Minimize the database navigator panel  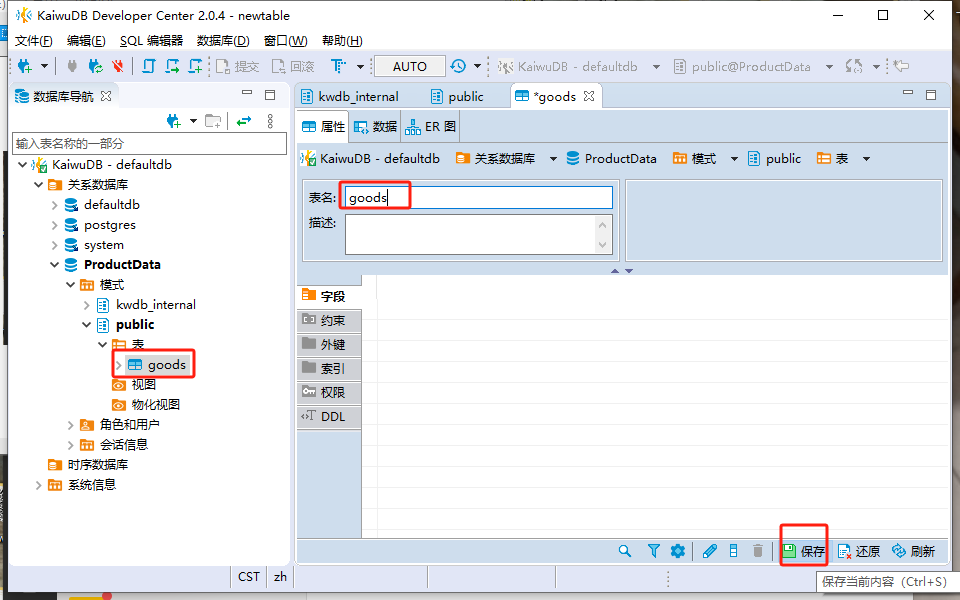[247, 93]
